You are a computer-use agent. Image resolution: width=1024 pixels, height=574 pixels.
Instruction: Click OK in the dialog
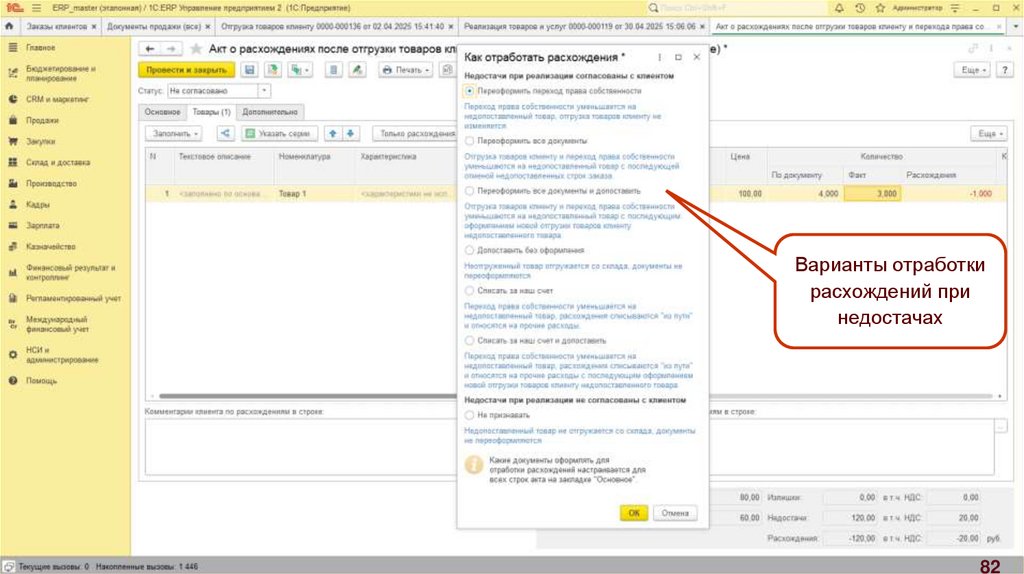(632, 512)
